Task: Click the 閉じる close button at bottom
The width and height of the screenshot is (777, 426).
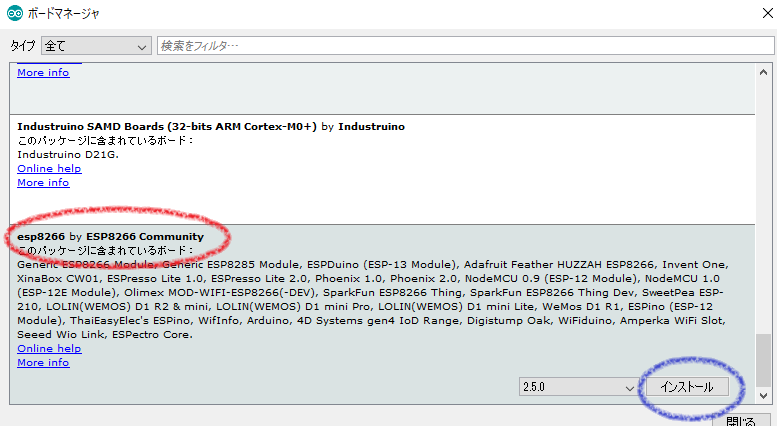Action: (741, 421)
